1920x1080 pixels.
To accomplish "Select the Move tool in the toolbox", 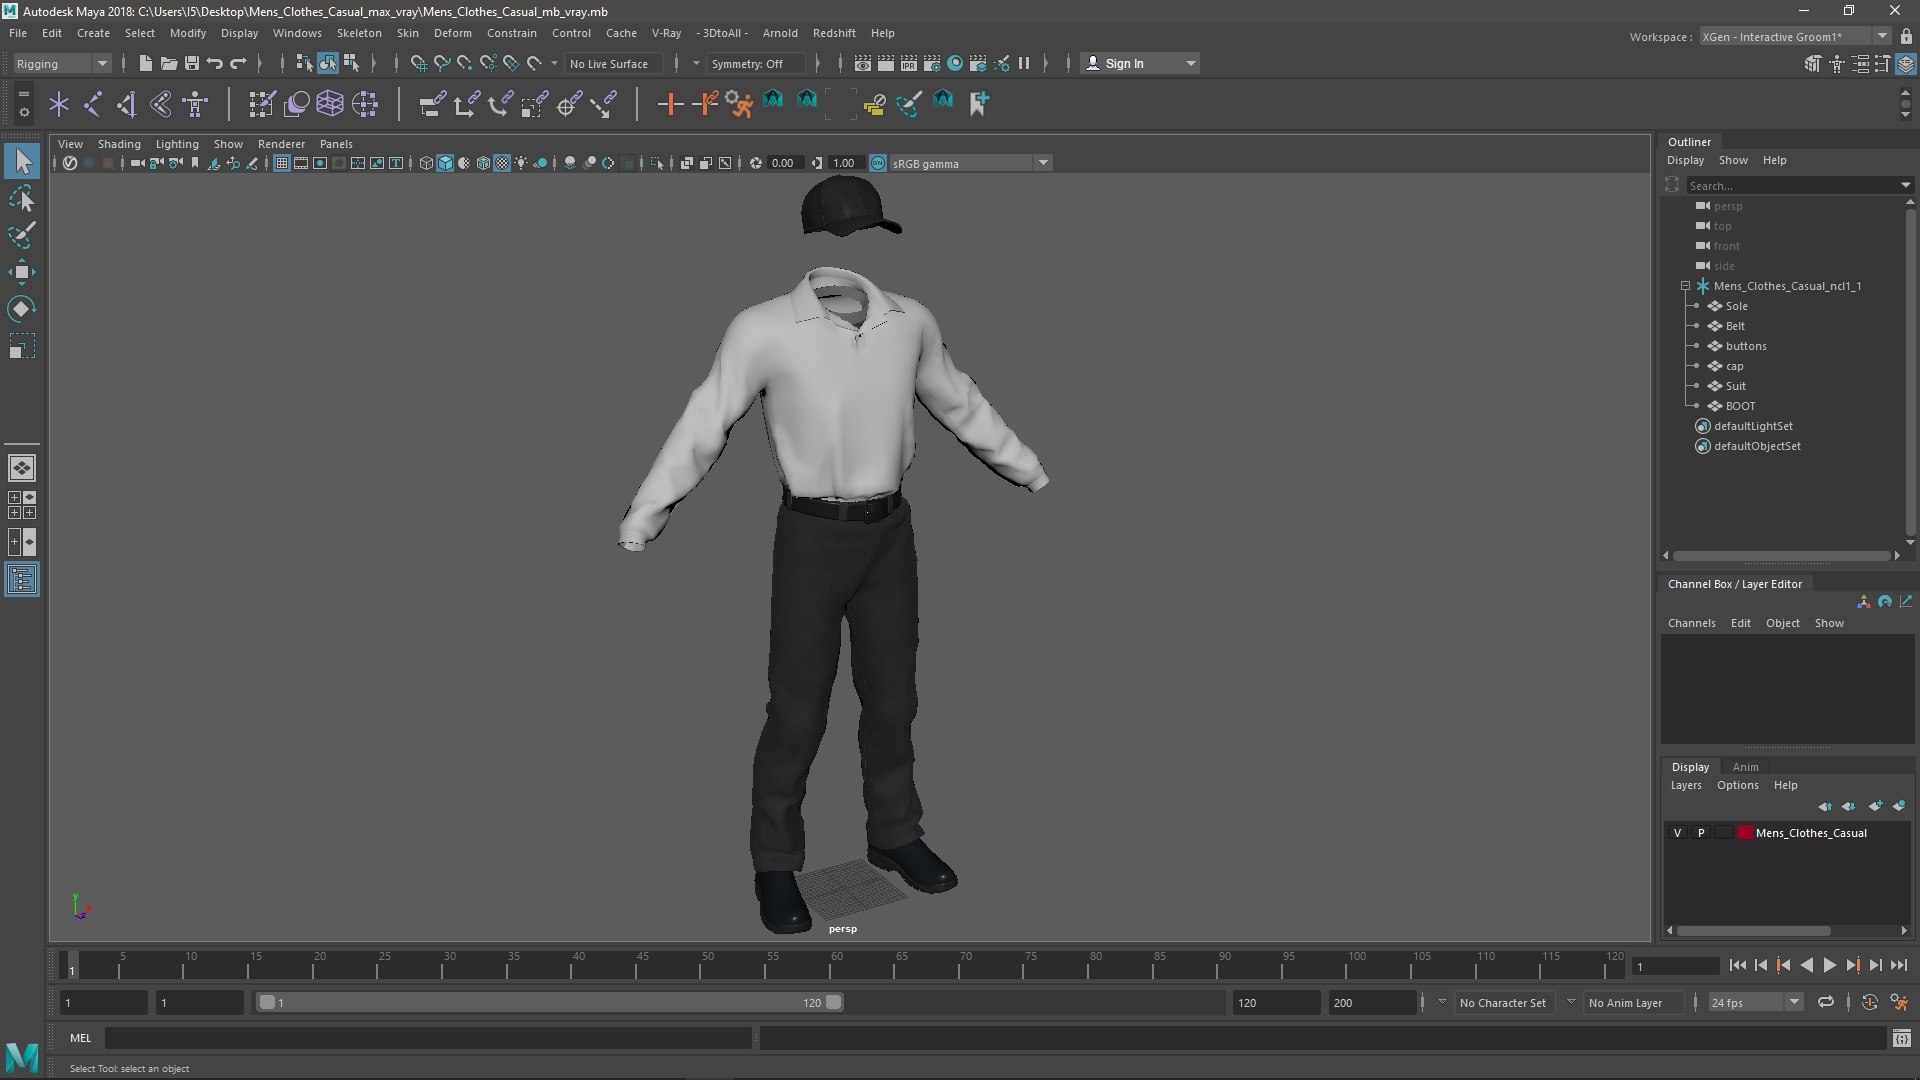I will coord(22,272).
